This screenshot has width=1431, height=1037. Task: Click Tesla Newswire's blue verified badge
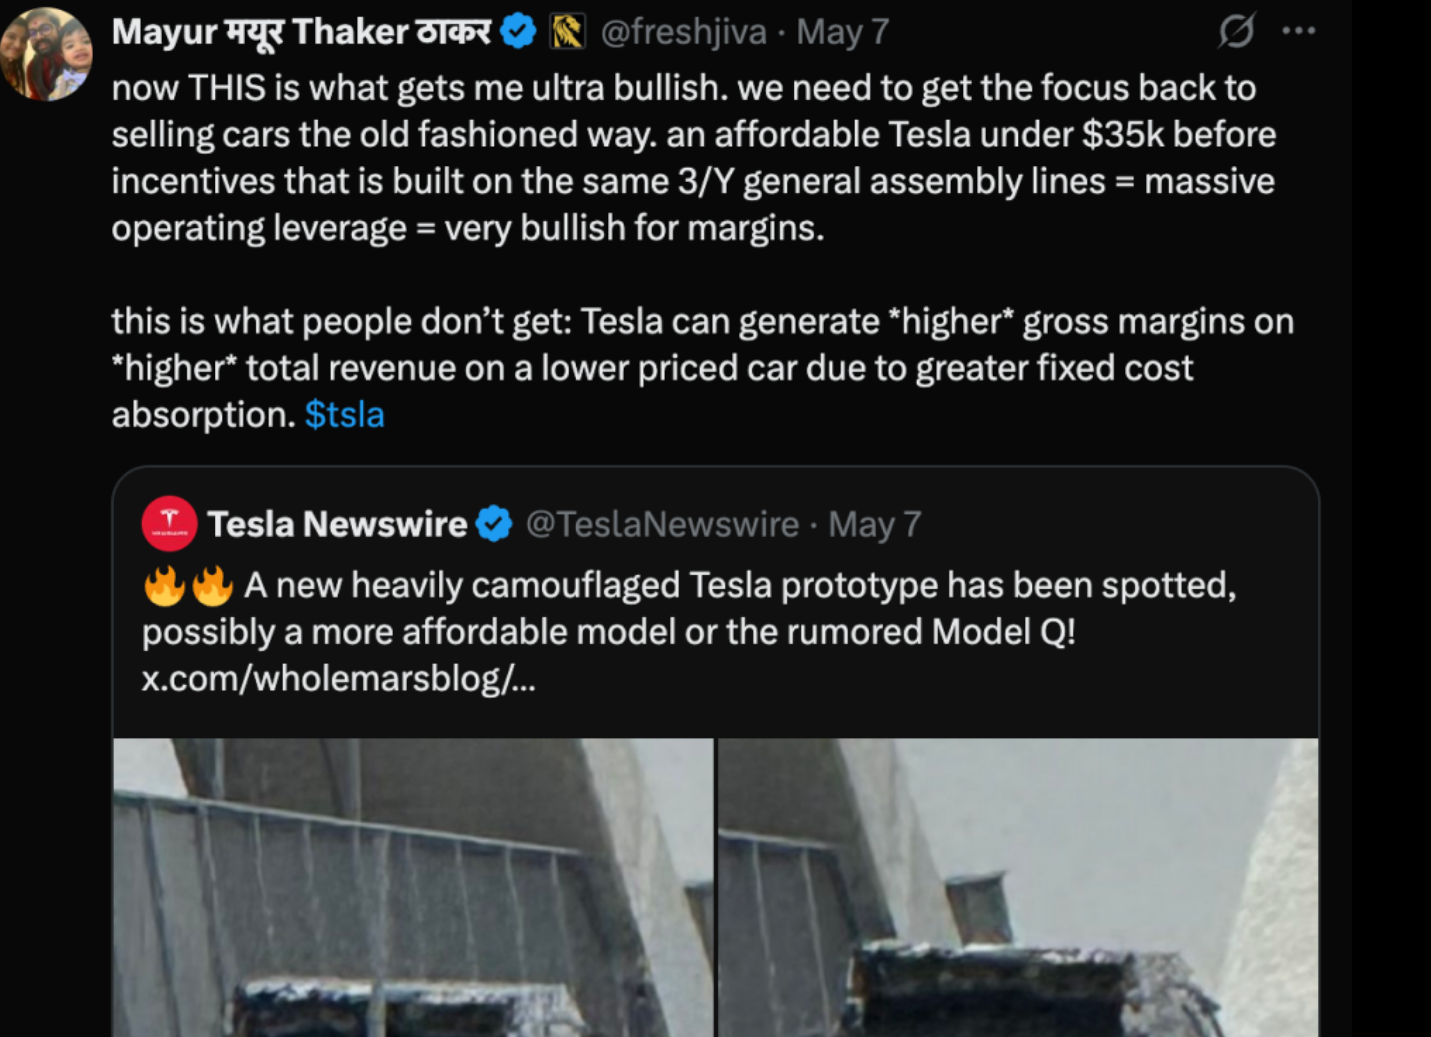pyautogui.click(x=494, y=524)
